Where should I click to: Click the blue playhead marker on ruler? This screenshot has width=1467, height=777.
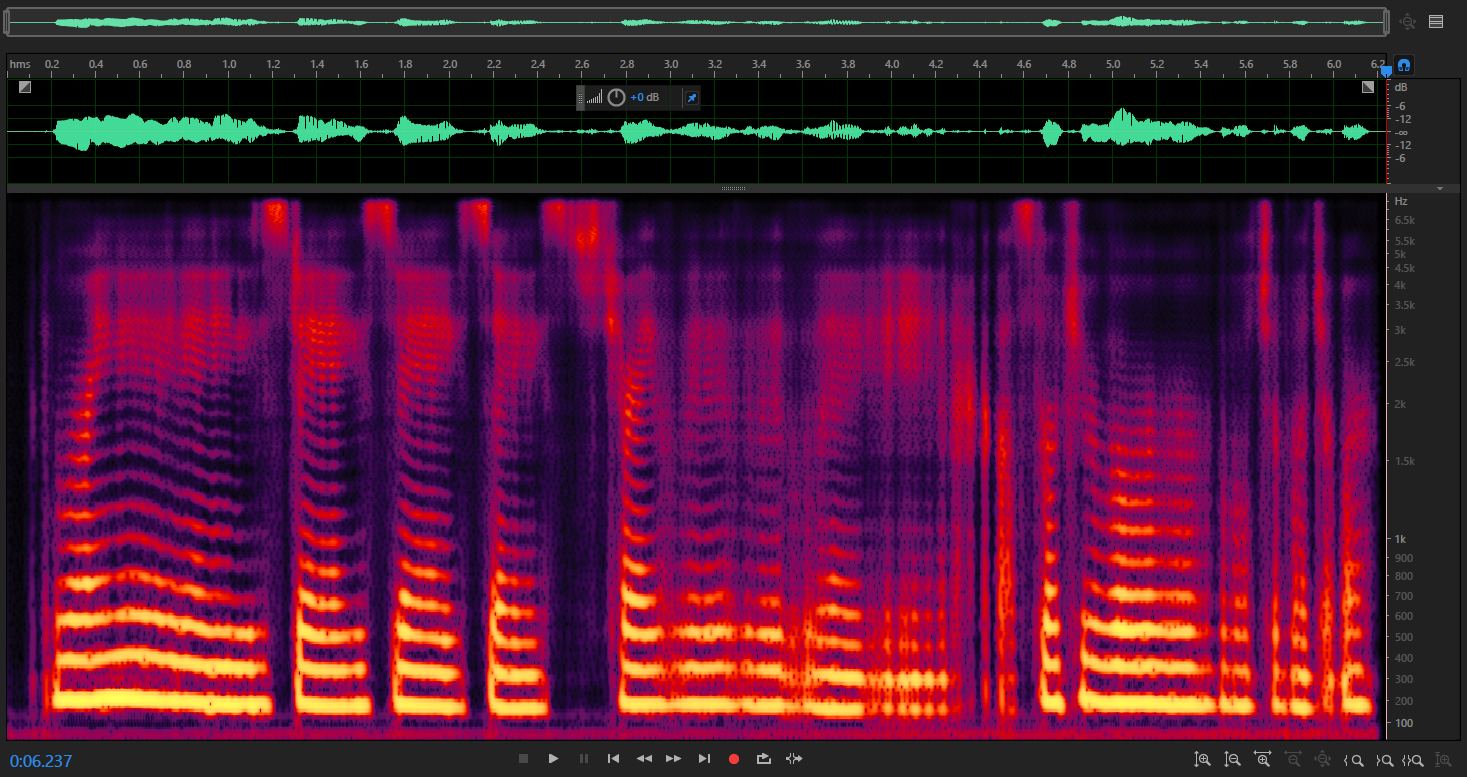tap(1386, 70)
